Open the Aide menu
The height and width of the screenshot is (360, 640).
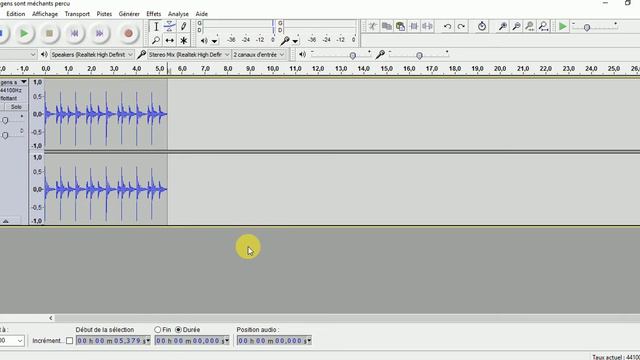tap(202, 14)
